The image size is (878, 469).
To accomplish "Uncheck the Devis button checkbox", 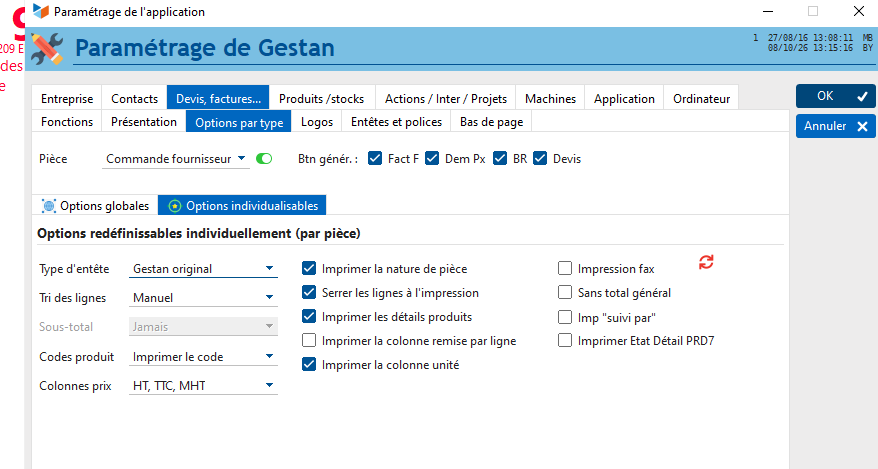I will pos(540,158).
